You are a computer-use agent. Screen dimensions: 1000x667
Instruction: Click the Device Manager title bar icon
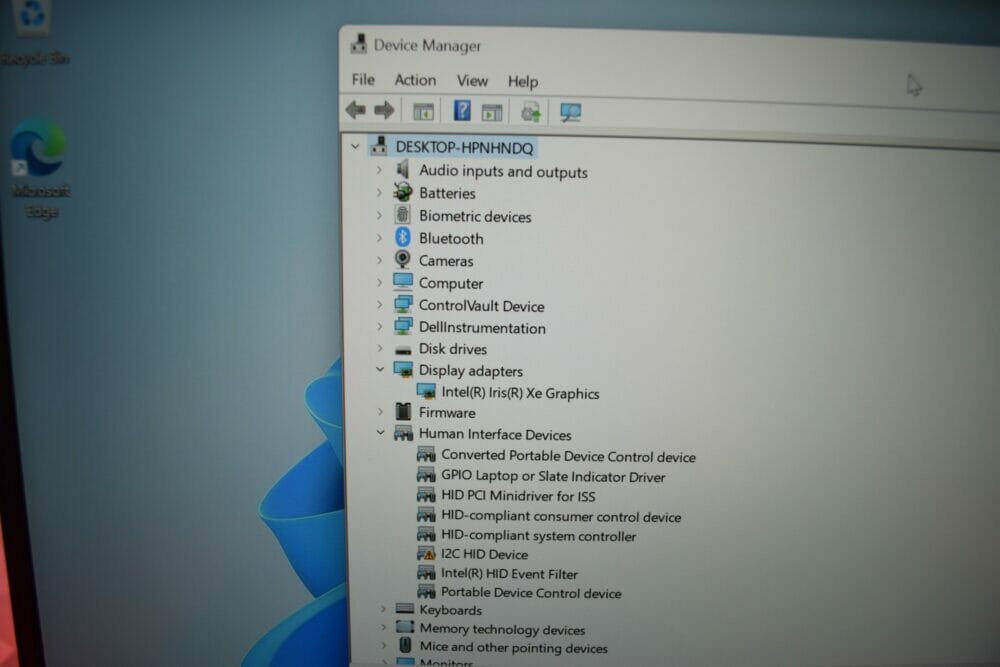[x=358, y=44]
